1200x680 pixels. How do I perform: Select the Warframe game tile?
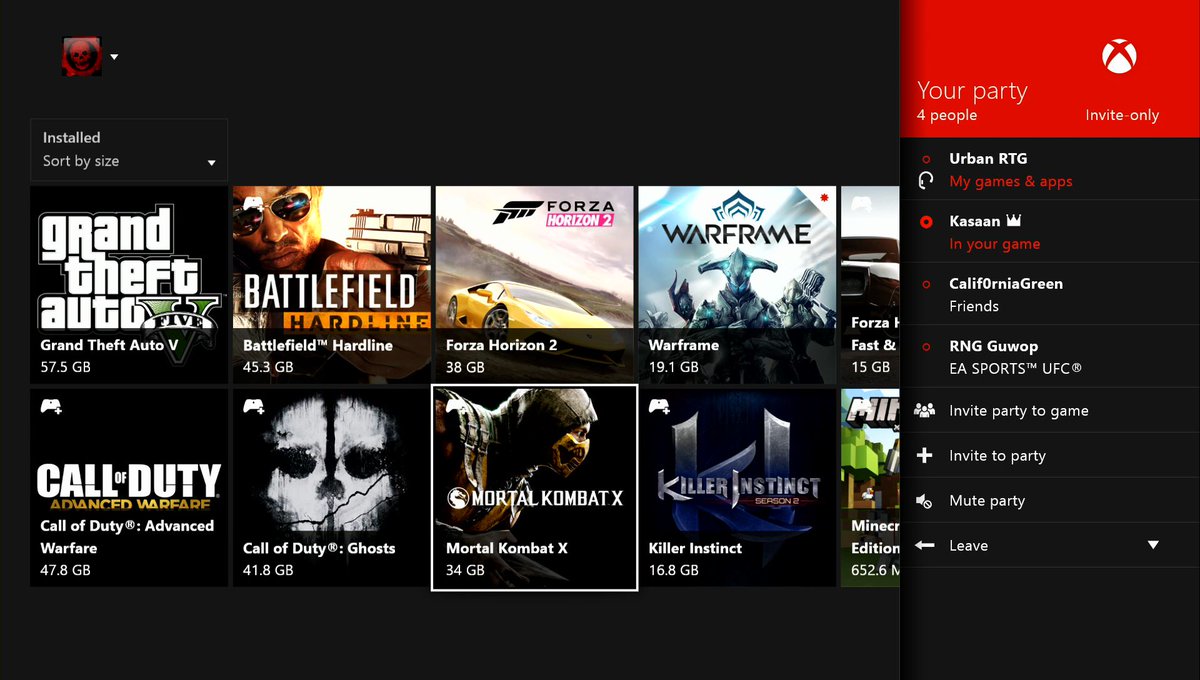coord(737,285)
